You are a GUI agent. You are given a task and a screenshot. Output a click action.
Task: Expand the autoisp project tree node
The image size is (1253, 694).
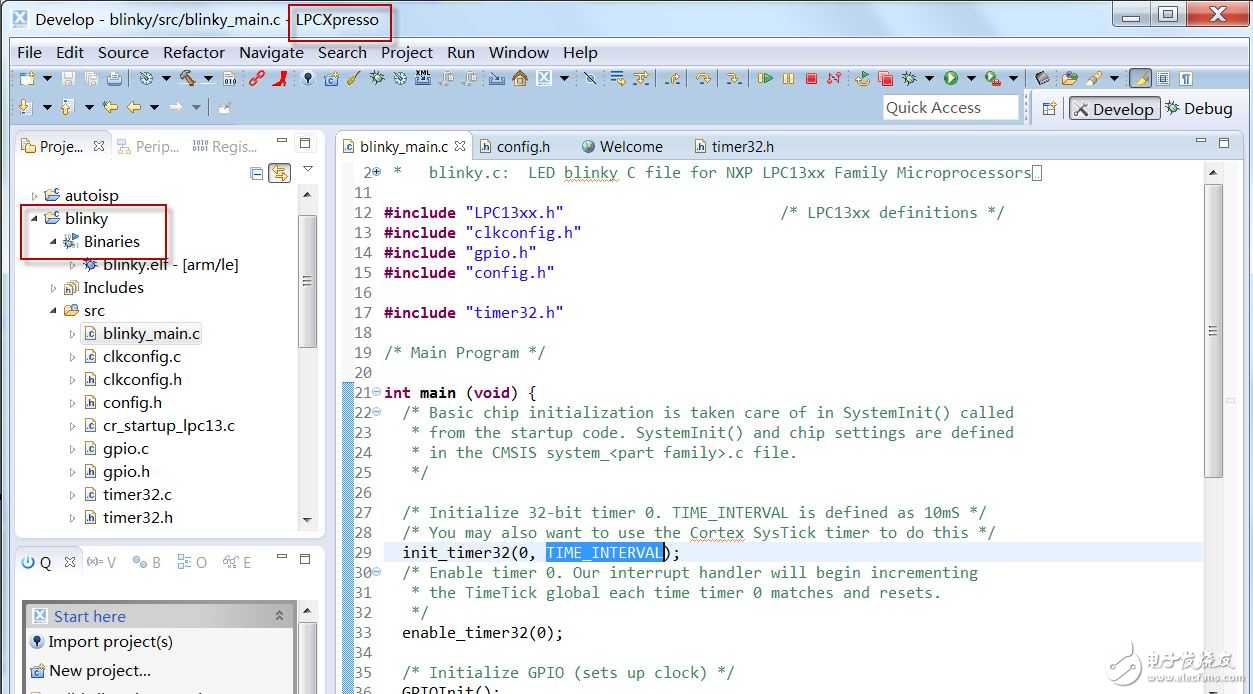[x=35, y=196]
